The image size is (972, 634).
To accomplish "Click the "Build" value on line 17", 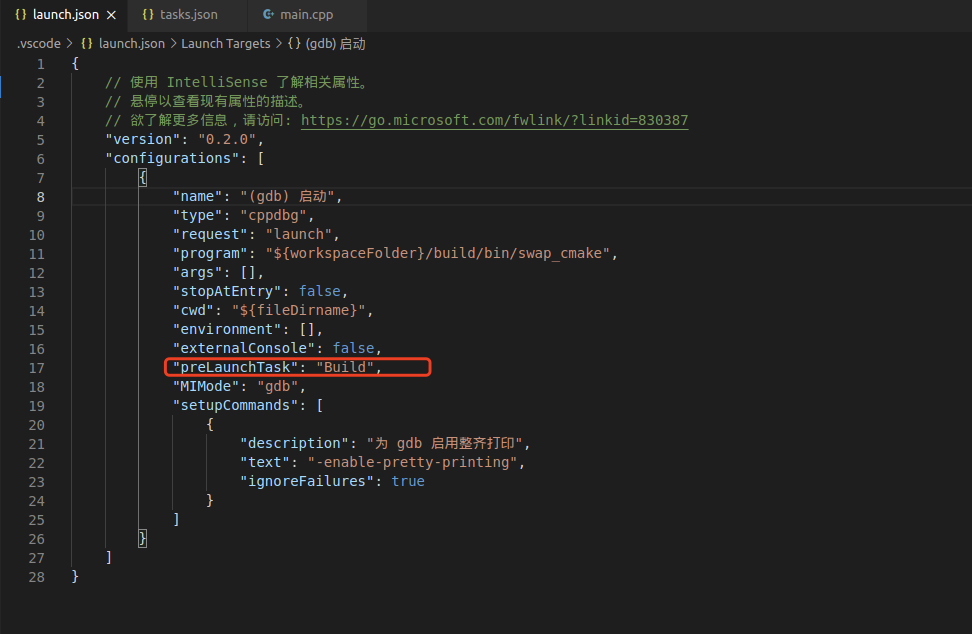I will (x=345, y=368).
